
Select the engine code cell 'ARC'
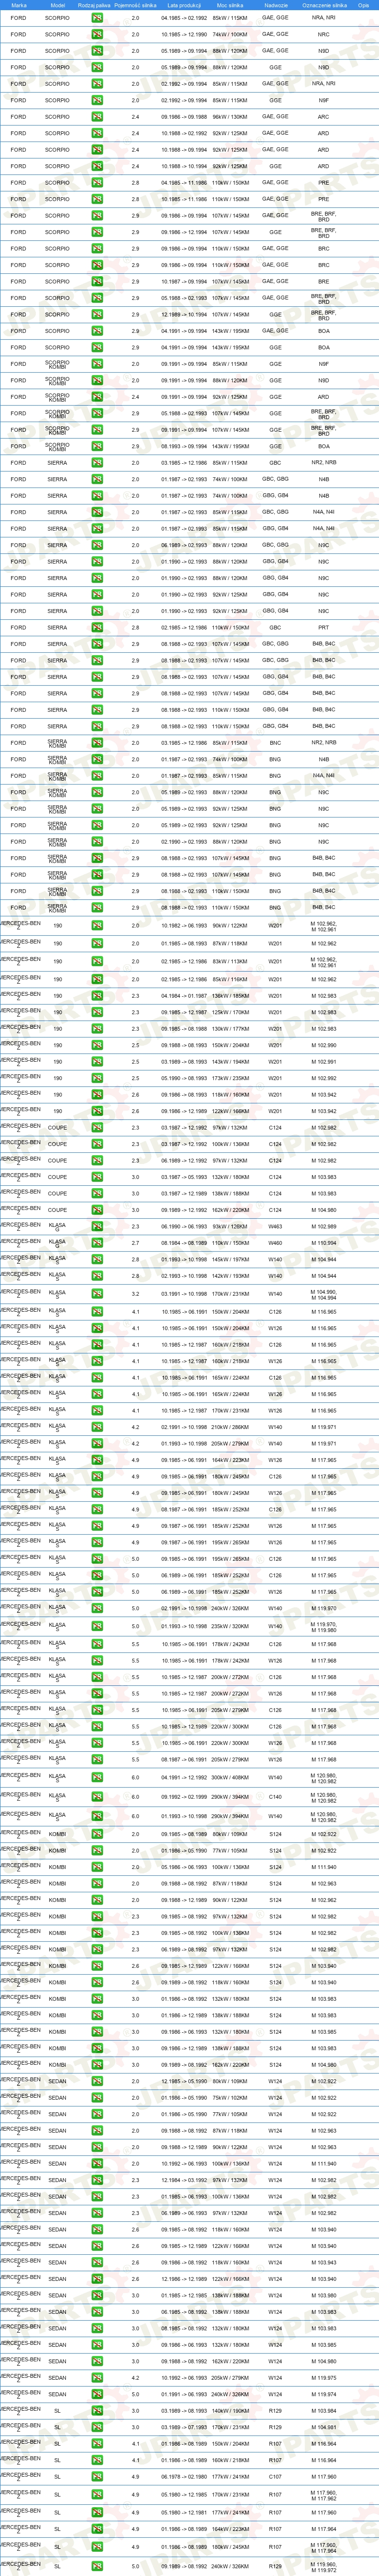point(324,117)
